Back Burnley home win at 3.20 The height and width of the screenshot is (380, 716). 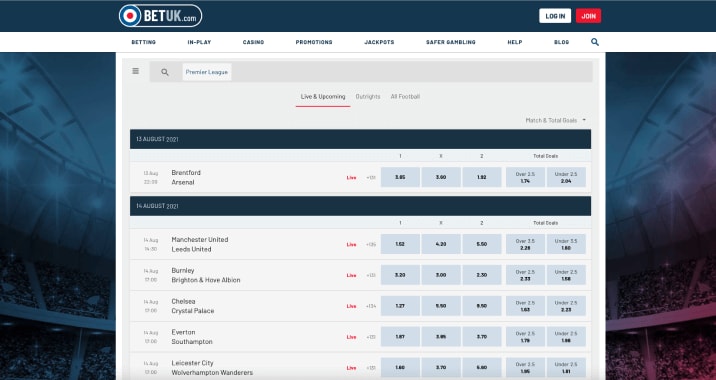point(400,275)
